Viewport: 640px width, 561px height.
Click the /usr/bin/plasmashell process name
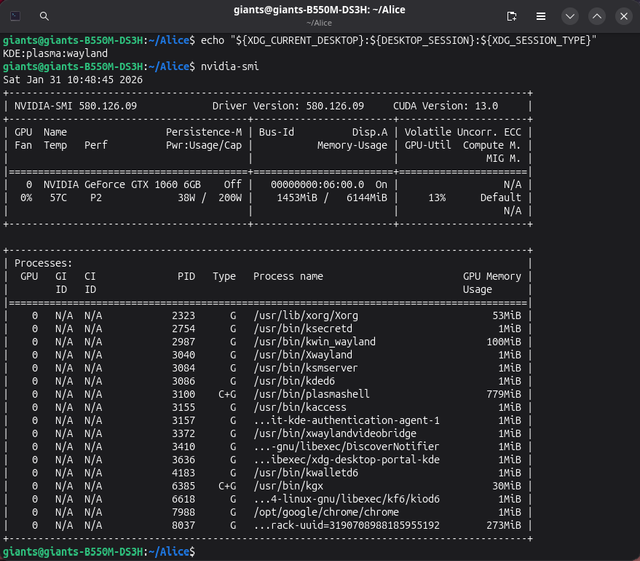[311, 394]
